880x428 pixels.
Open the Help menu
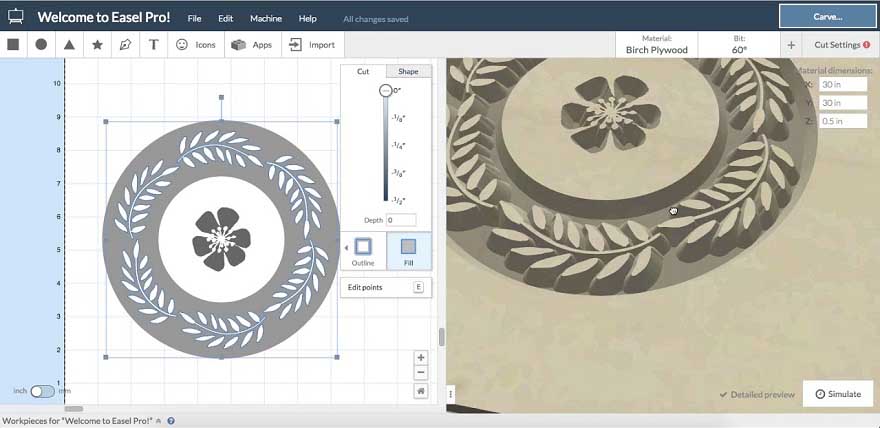308,19
